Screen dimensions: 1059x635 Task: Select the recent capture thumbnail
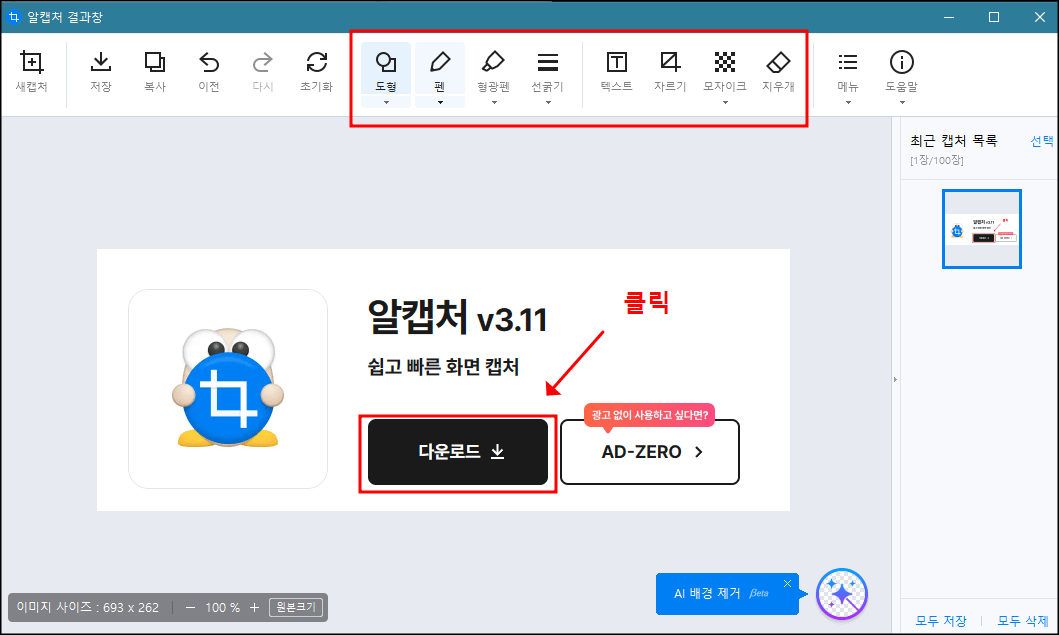[981, 229]
